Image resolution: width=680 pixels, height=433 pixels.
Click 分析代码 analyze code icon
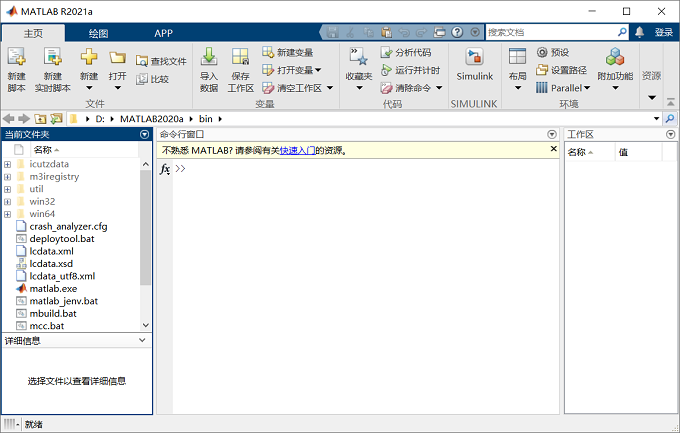[x=386, y=52]
